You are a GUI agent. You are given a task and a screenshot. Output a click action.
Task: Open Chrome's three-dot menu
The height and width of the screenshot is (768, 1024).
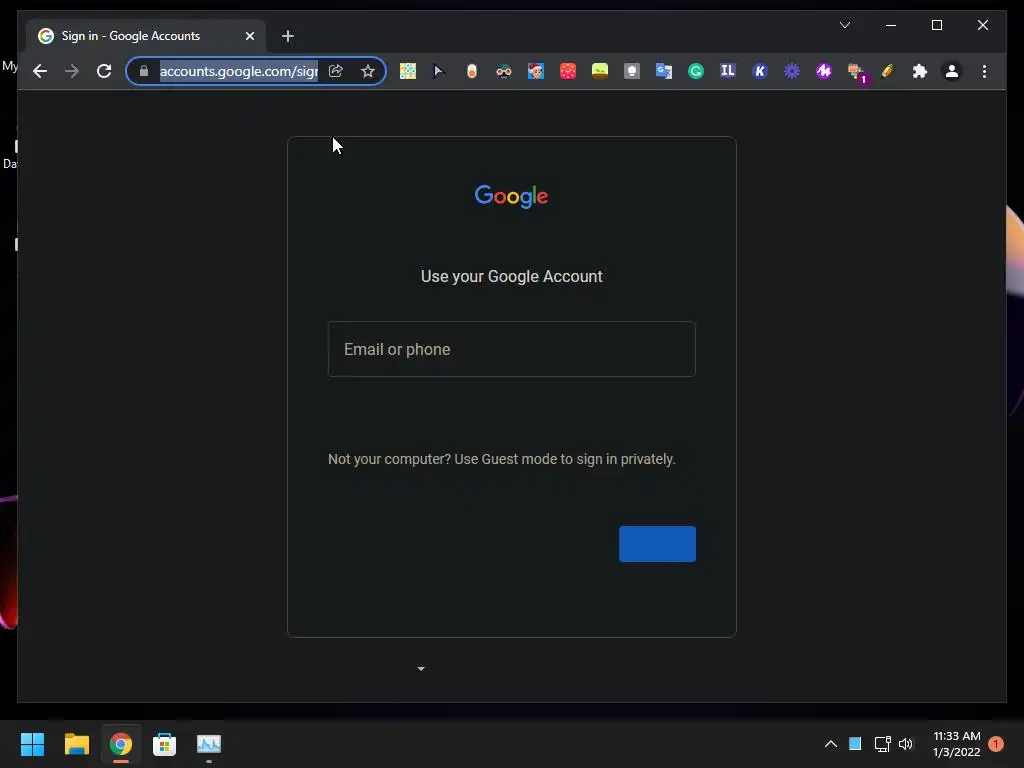[984, 71]
